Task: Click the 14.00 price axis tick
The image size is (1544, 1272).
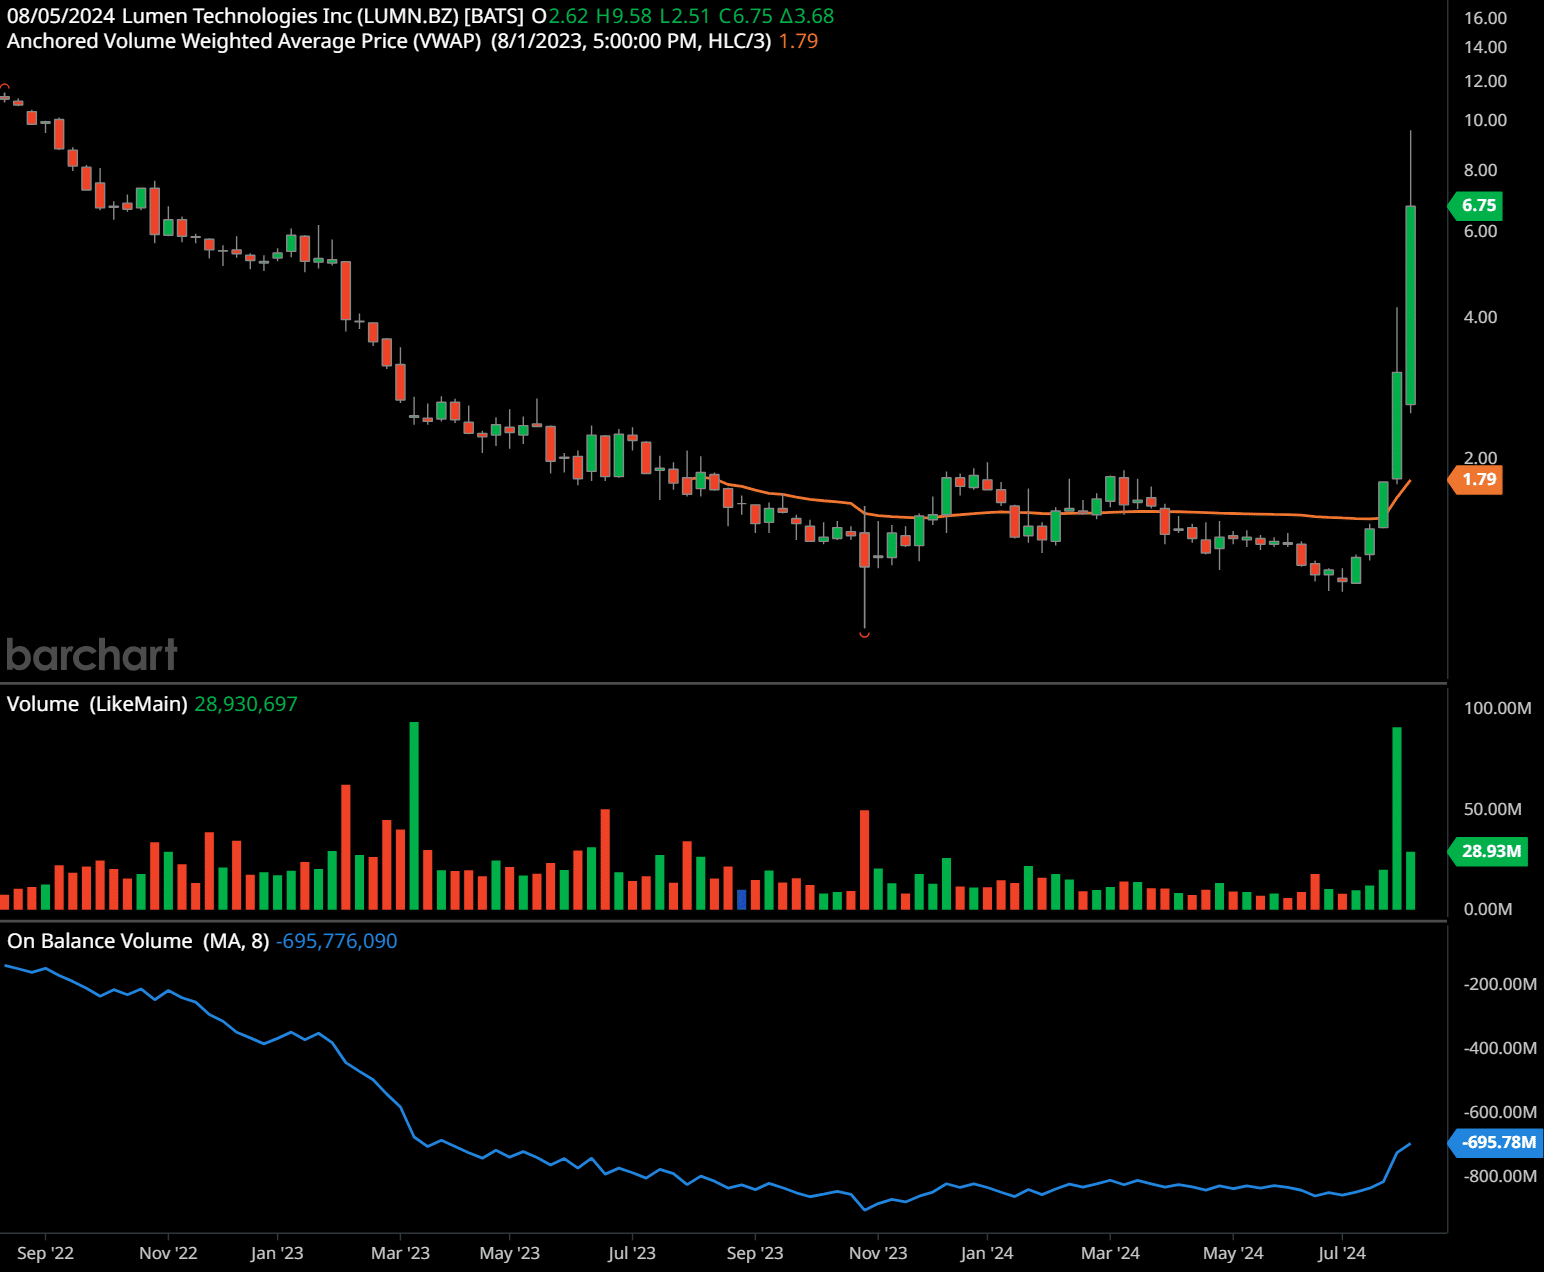Action: pos(1485,47)
